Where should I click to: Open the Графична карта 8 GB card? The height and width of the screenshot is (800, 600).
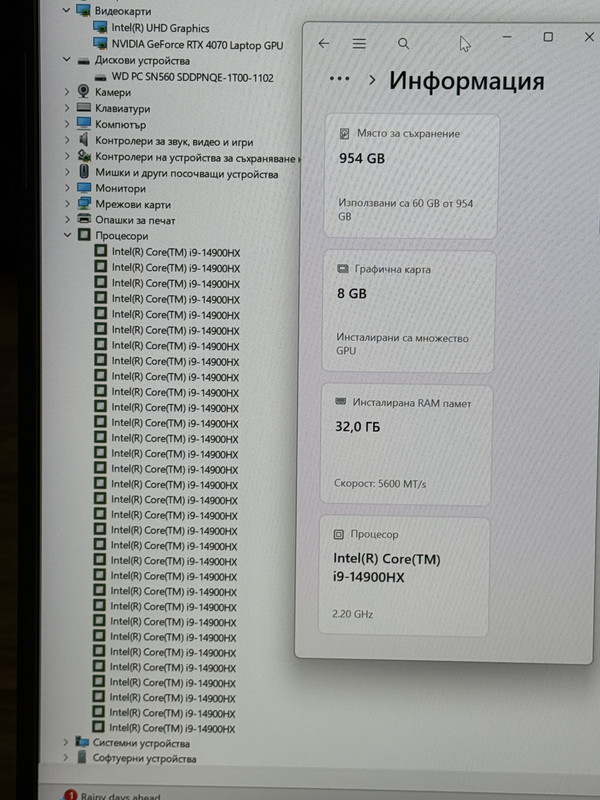tap(408, 311)
